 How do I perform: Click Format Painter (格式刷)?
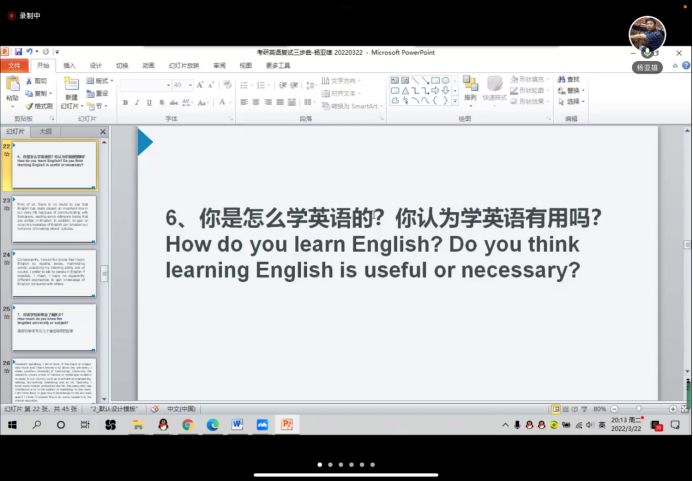(x=40, y=105)
